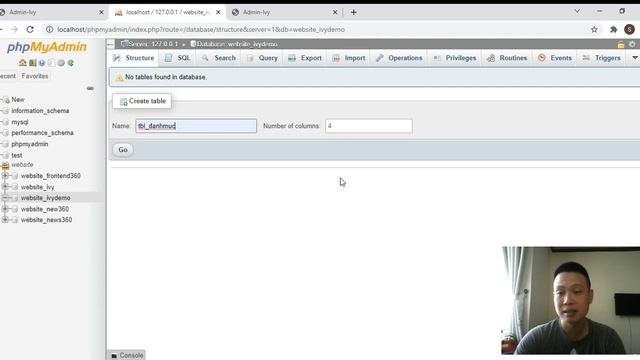This screenshot has height=360, width=640.
Task: Switch to the Routines tab
Action: pos(507,58)
